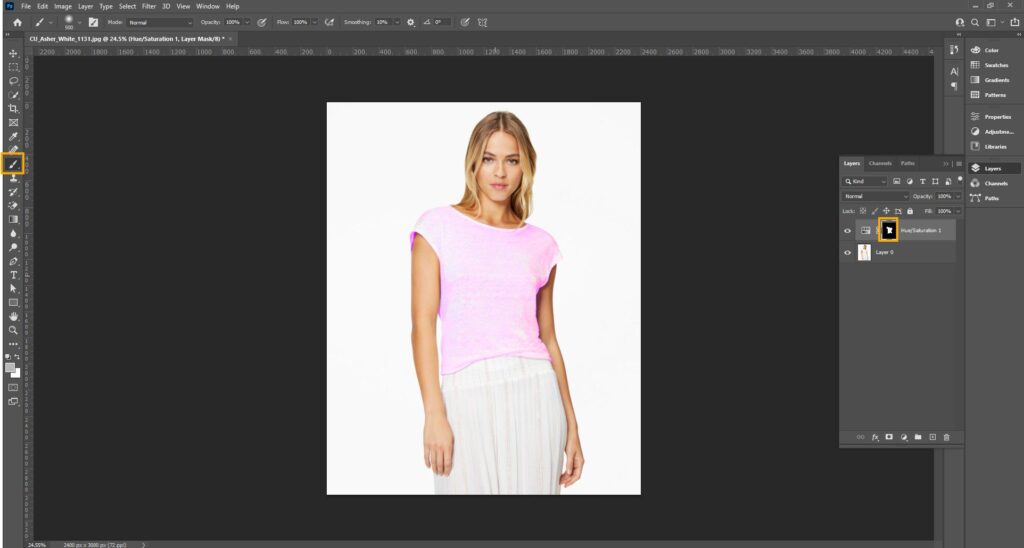1024x548 pixels.
Task: Toggle lock transparent pixels icon
Action: coord(863,211)
